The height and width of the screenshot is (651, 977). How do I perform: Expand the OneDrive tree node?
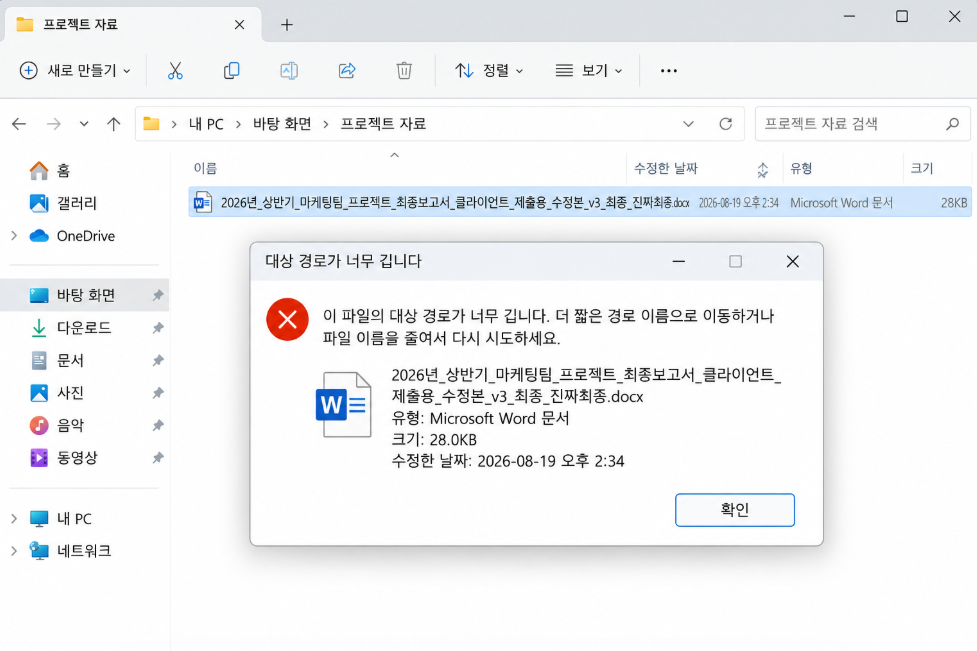(14, 236)
